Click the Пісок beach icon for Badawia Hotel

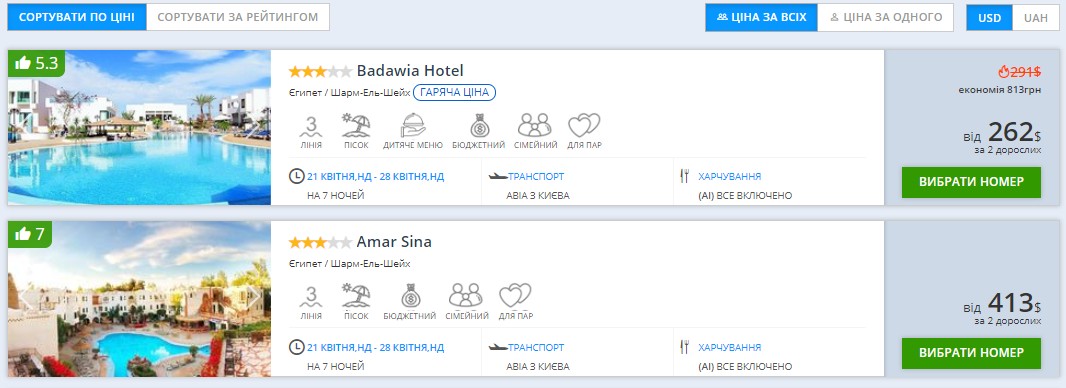click(x=356, y=131)
